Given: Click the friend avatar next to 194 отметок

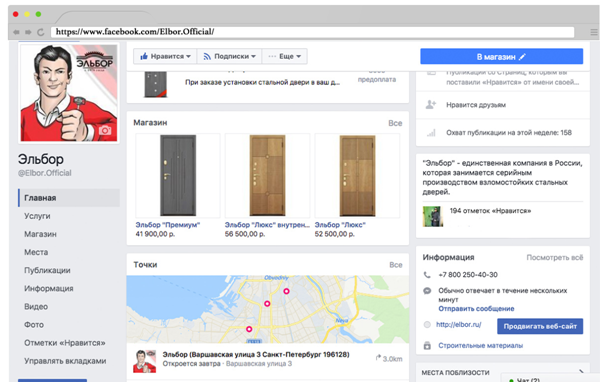Looking at the screenshot, I should (x=433, y=216).
